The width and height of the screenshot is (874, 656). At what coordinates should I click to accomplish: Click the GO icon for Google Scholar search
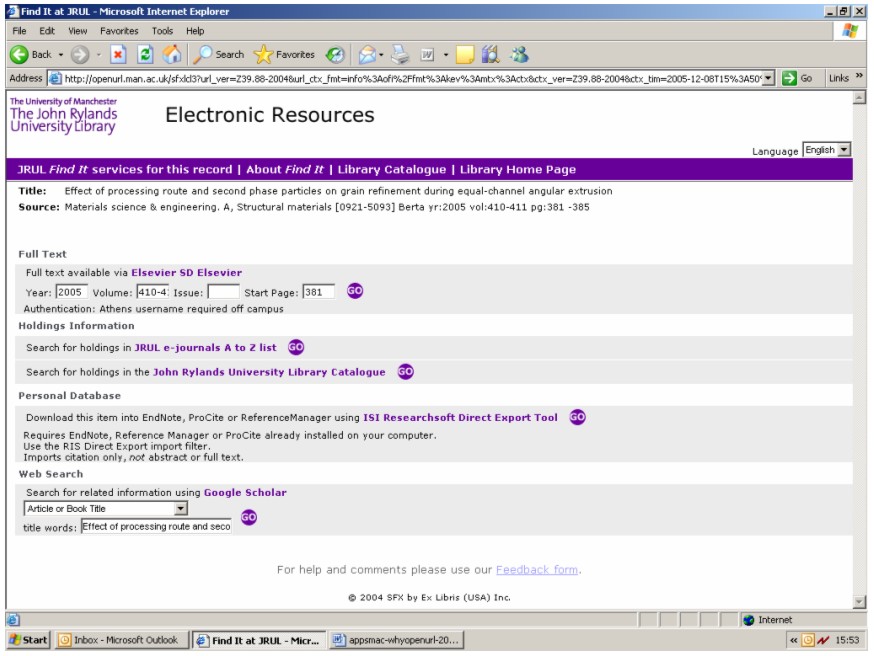249,517
